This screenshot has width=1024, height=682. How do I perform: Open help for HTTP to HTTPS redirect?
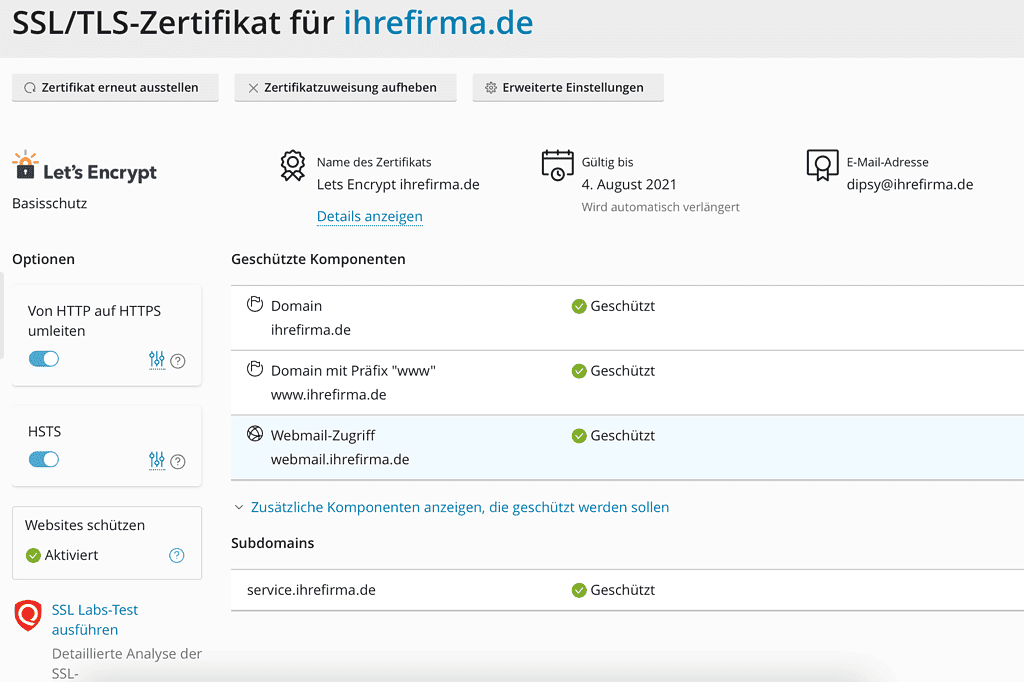coord(178,361)
